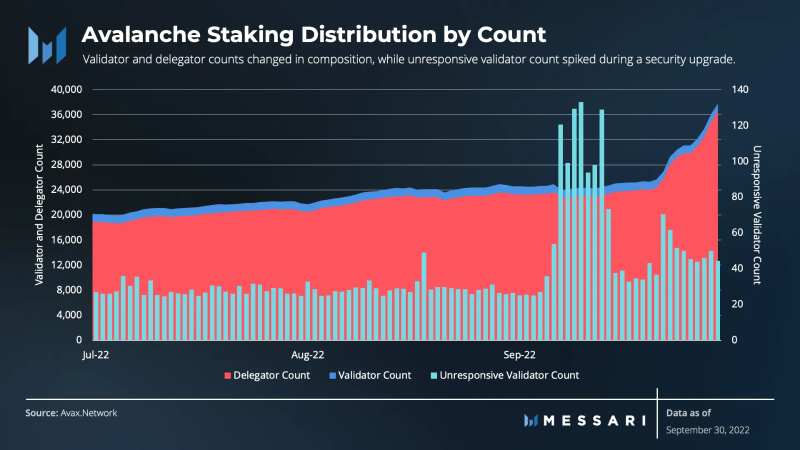Click the Validator and Delegator Count axis title
This screenshot has height=450, width=800.
pyautogui.click(x=39, y=214)
